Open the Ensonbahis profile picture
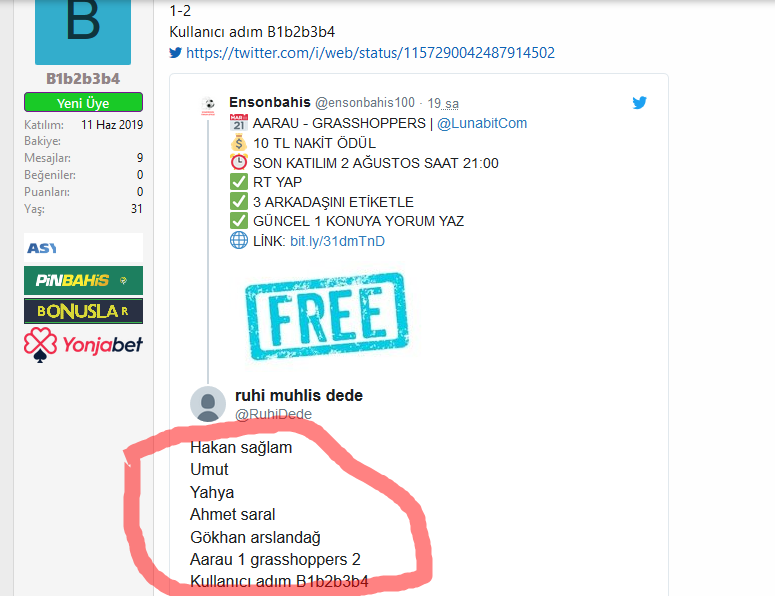This screenshot has width=775, height=596. (209, 105)
